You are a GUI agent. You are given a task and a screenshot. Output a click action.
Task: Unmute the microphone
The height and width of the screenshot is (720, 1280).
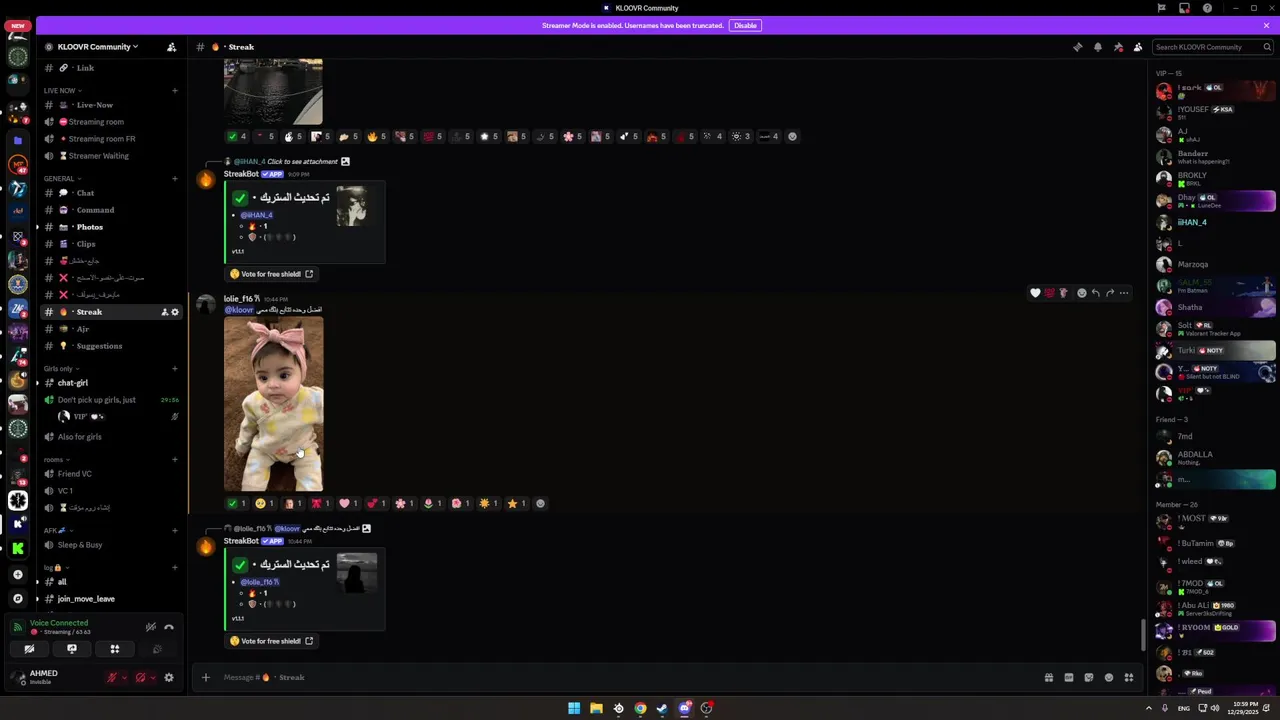click(x=112, y=677)
